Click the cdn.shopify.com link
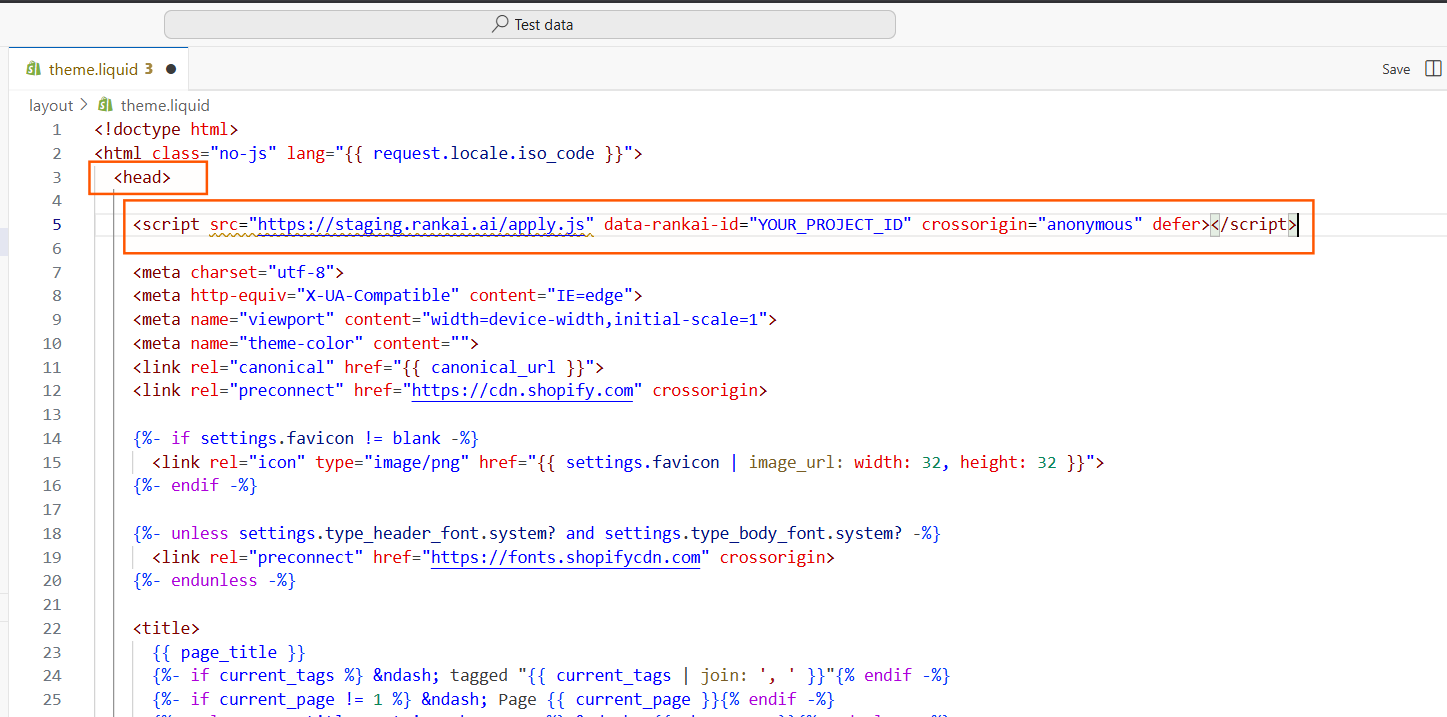This screenshot has width=1447, height=717. click(523, 390)
